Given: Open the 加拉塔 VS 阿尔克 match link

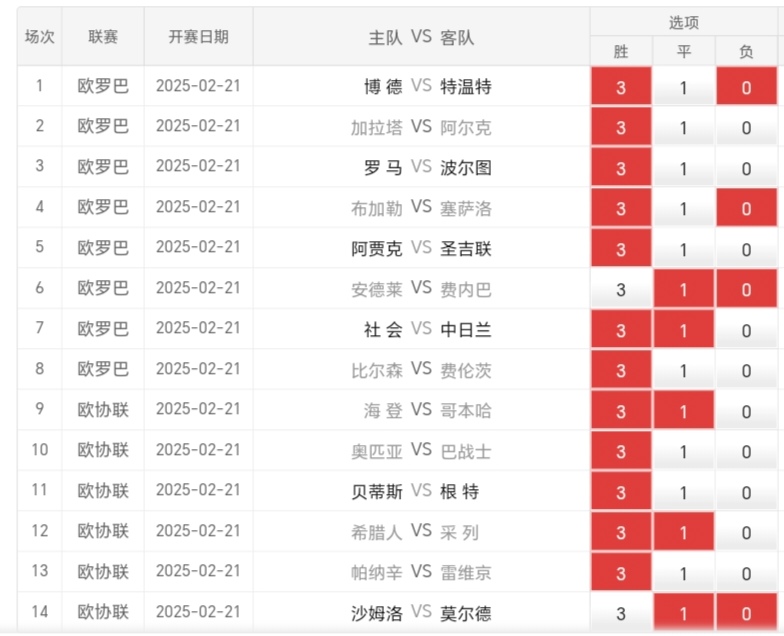Looking at the screenshot, I should (421, 127).
